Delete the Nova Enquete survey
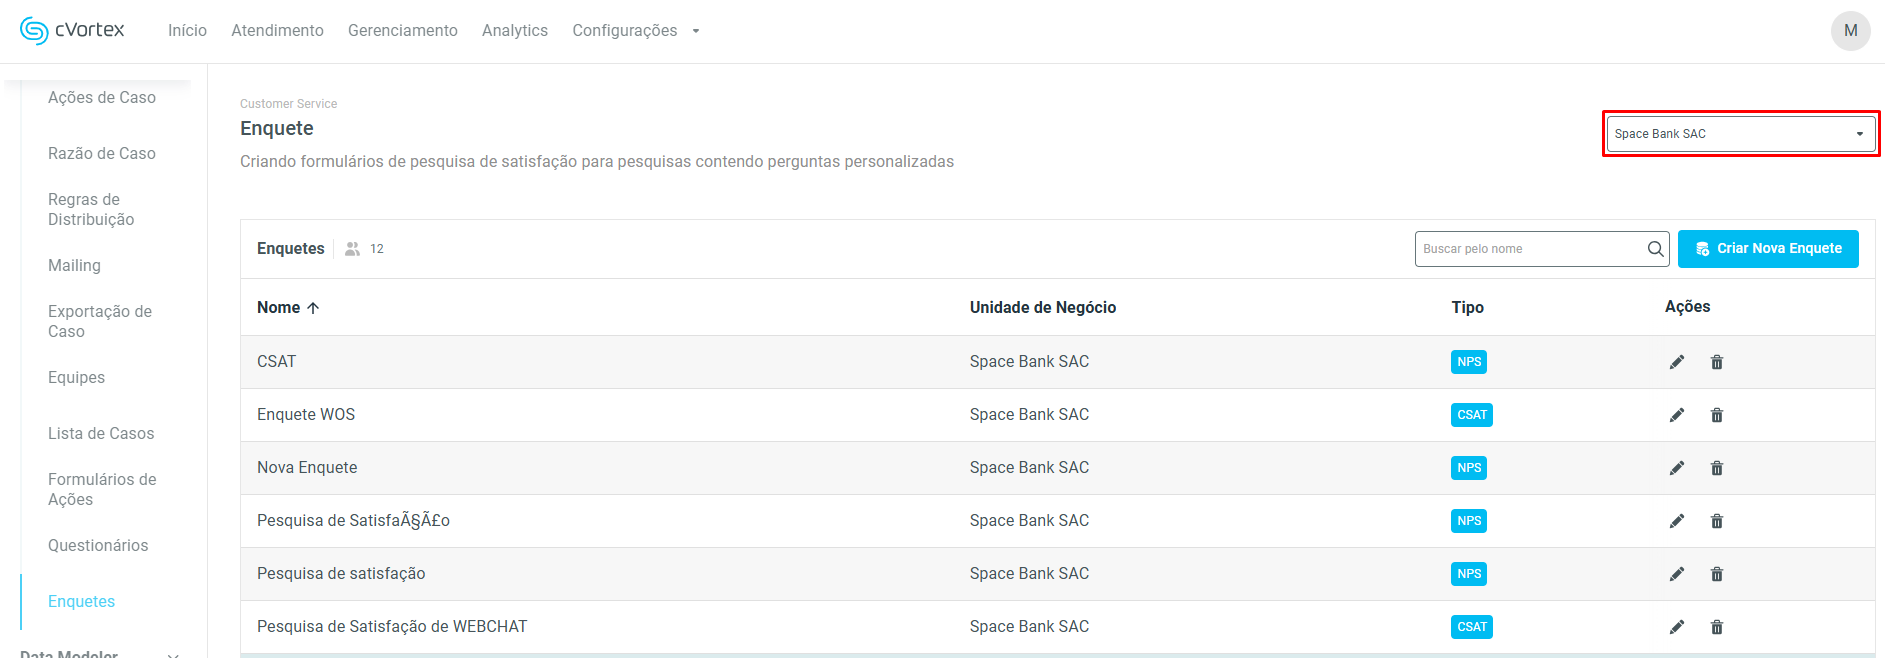The height and width of the screenshot is (658, 1885). (x=1717, y=468)
